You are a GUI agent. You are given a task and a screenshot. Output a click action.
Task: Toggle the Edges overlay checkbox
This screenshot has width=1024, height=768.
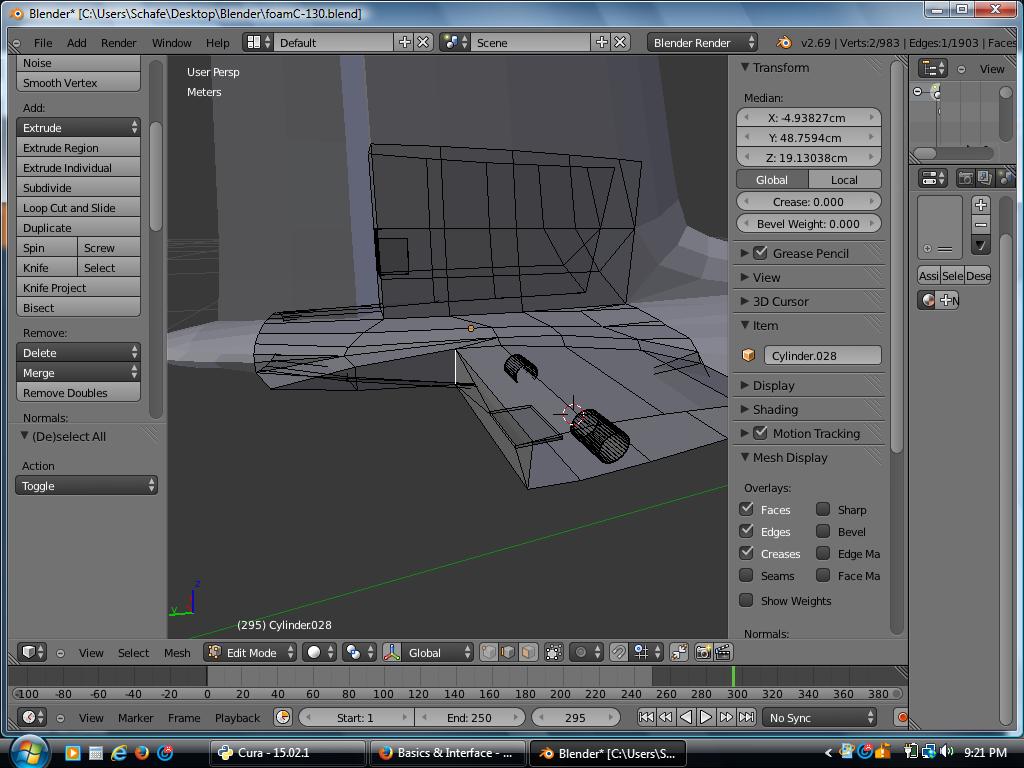coord(746,531)
